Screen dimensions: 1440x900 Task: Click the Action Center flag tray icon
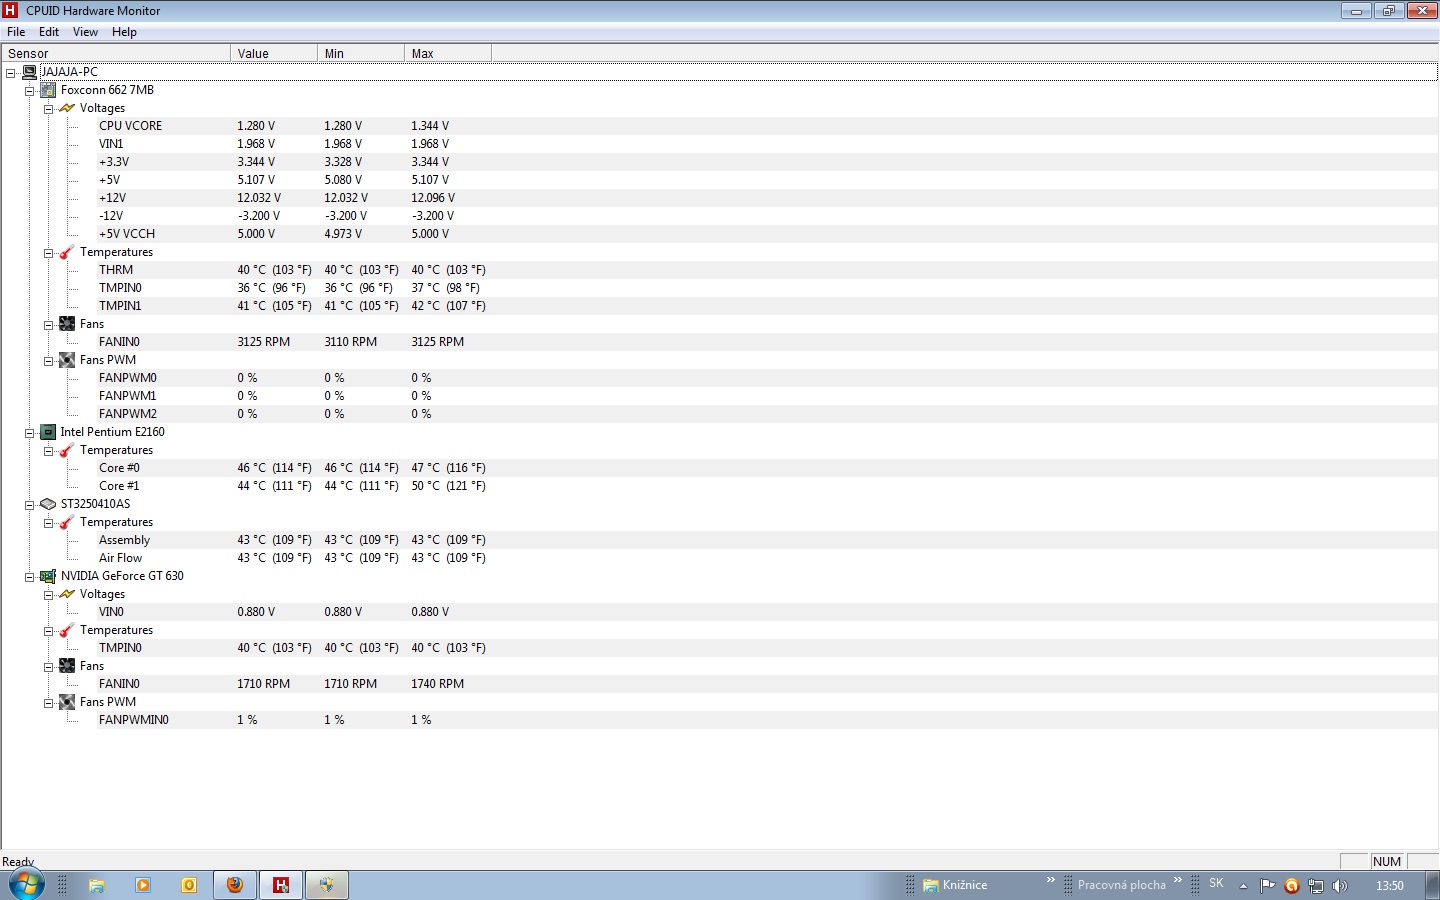(1268, 885)
